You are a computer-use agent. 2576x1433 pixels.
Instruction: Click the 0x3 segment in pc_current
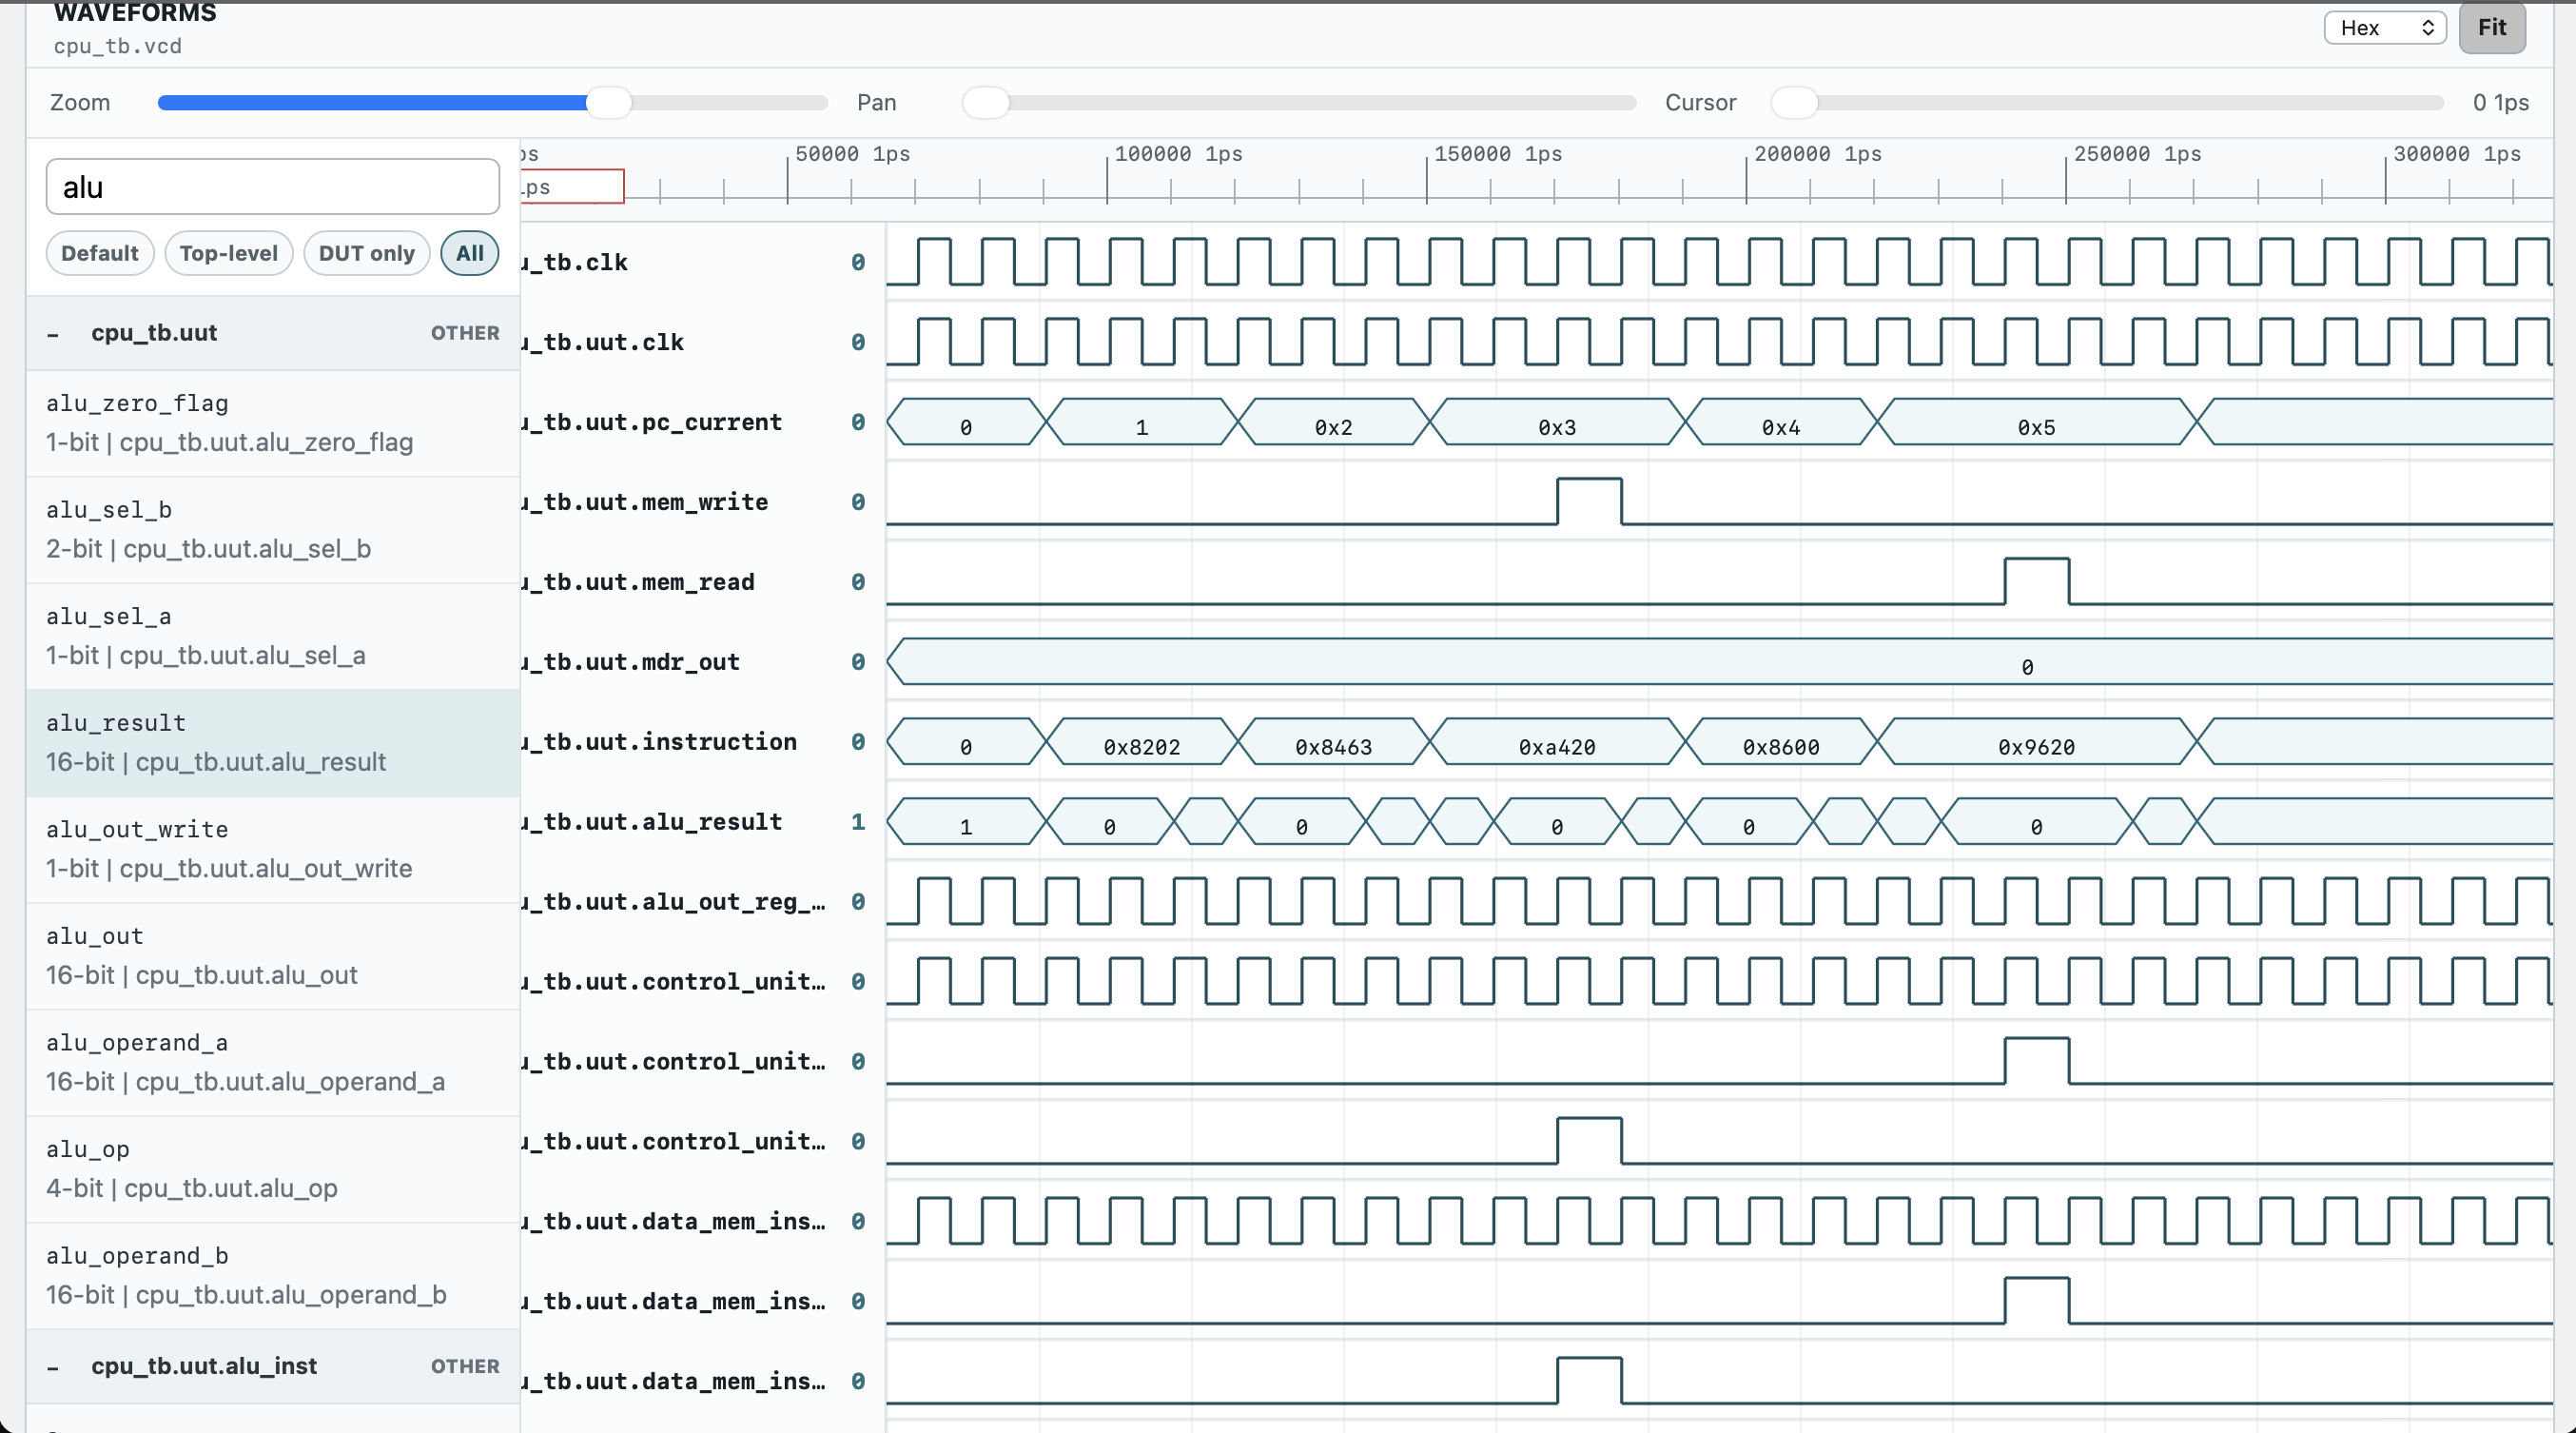pos(1558,422)
